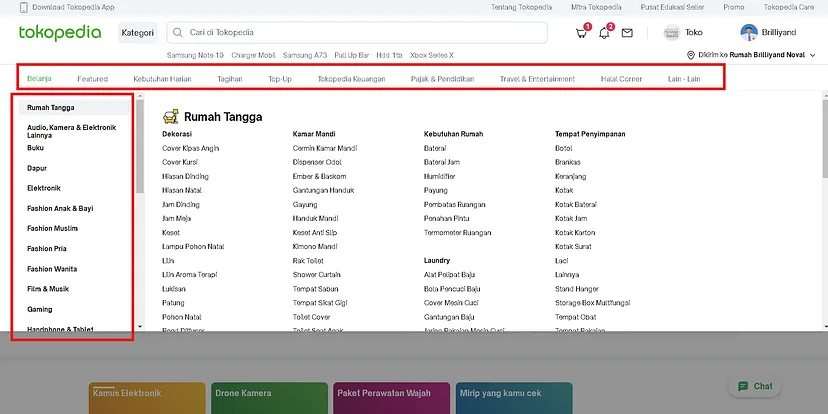Open the Tentang Tokopedia link
Viewport: 828px width, 414px height.
521,7
